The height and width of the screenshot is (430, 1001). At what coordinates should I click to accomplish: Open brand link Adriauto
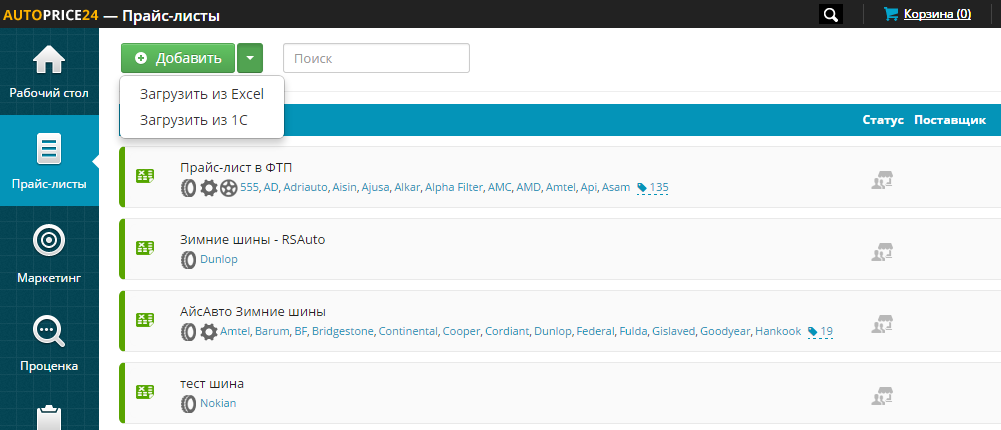tap(306, 188)
